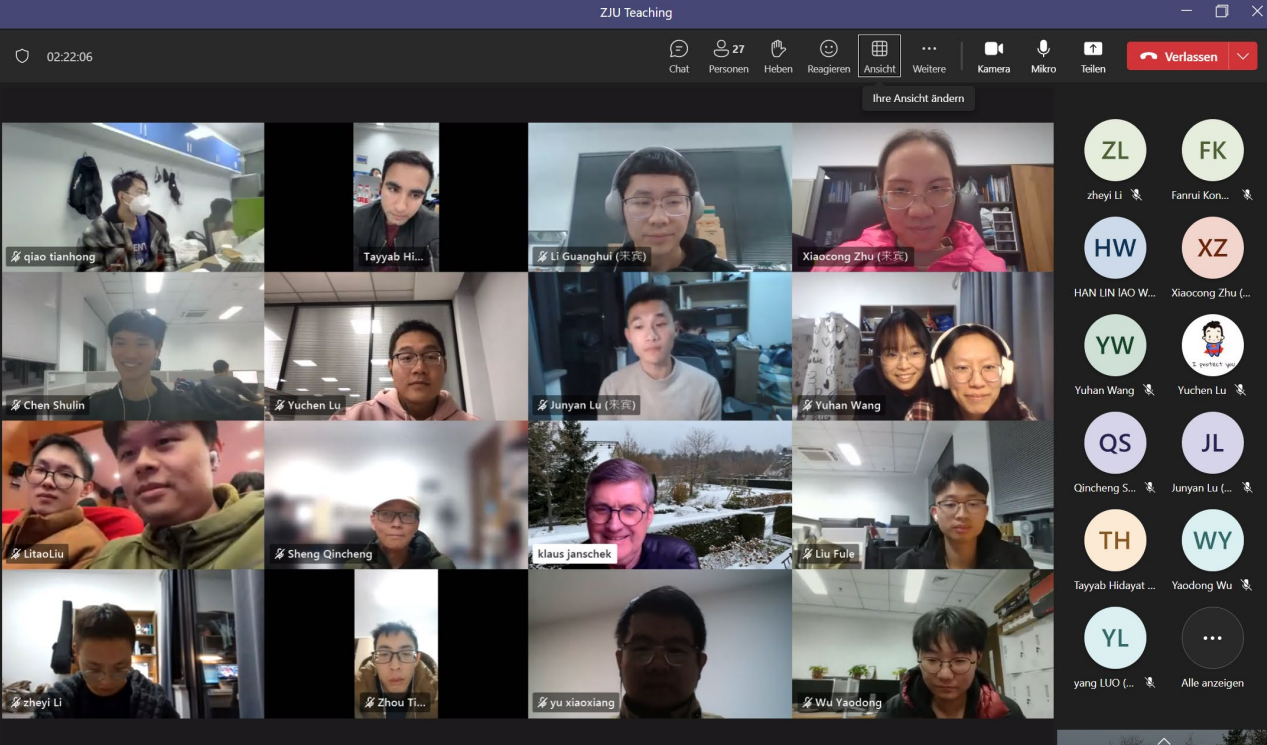Click Yuchen Lu's cartoon avatar
Image resolution: width=1267 pixels, height=745 pixels.
(x=1212, y=346)
